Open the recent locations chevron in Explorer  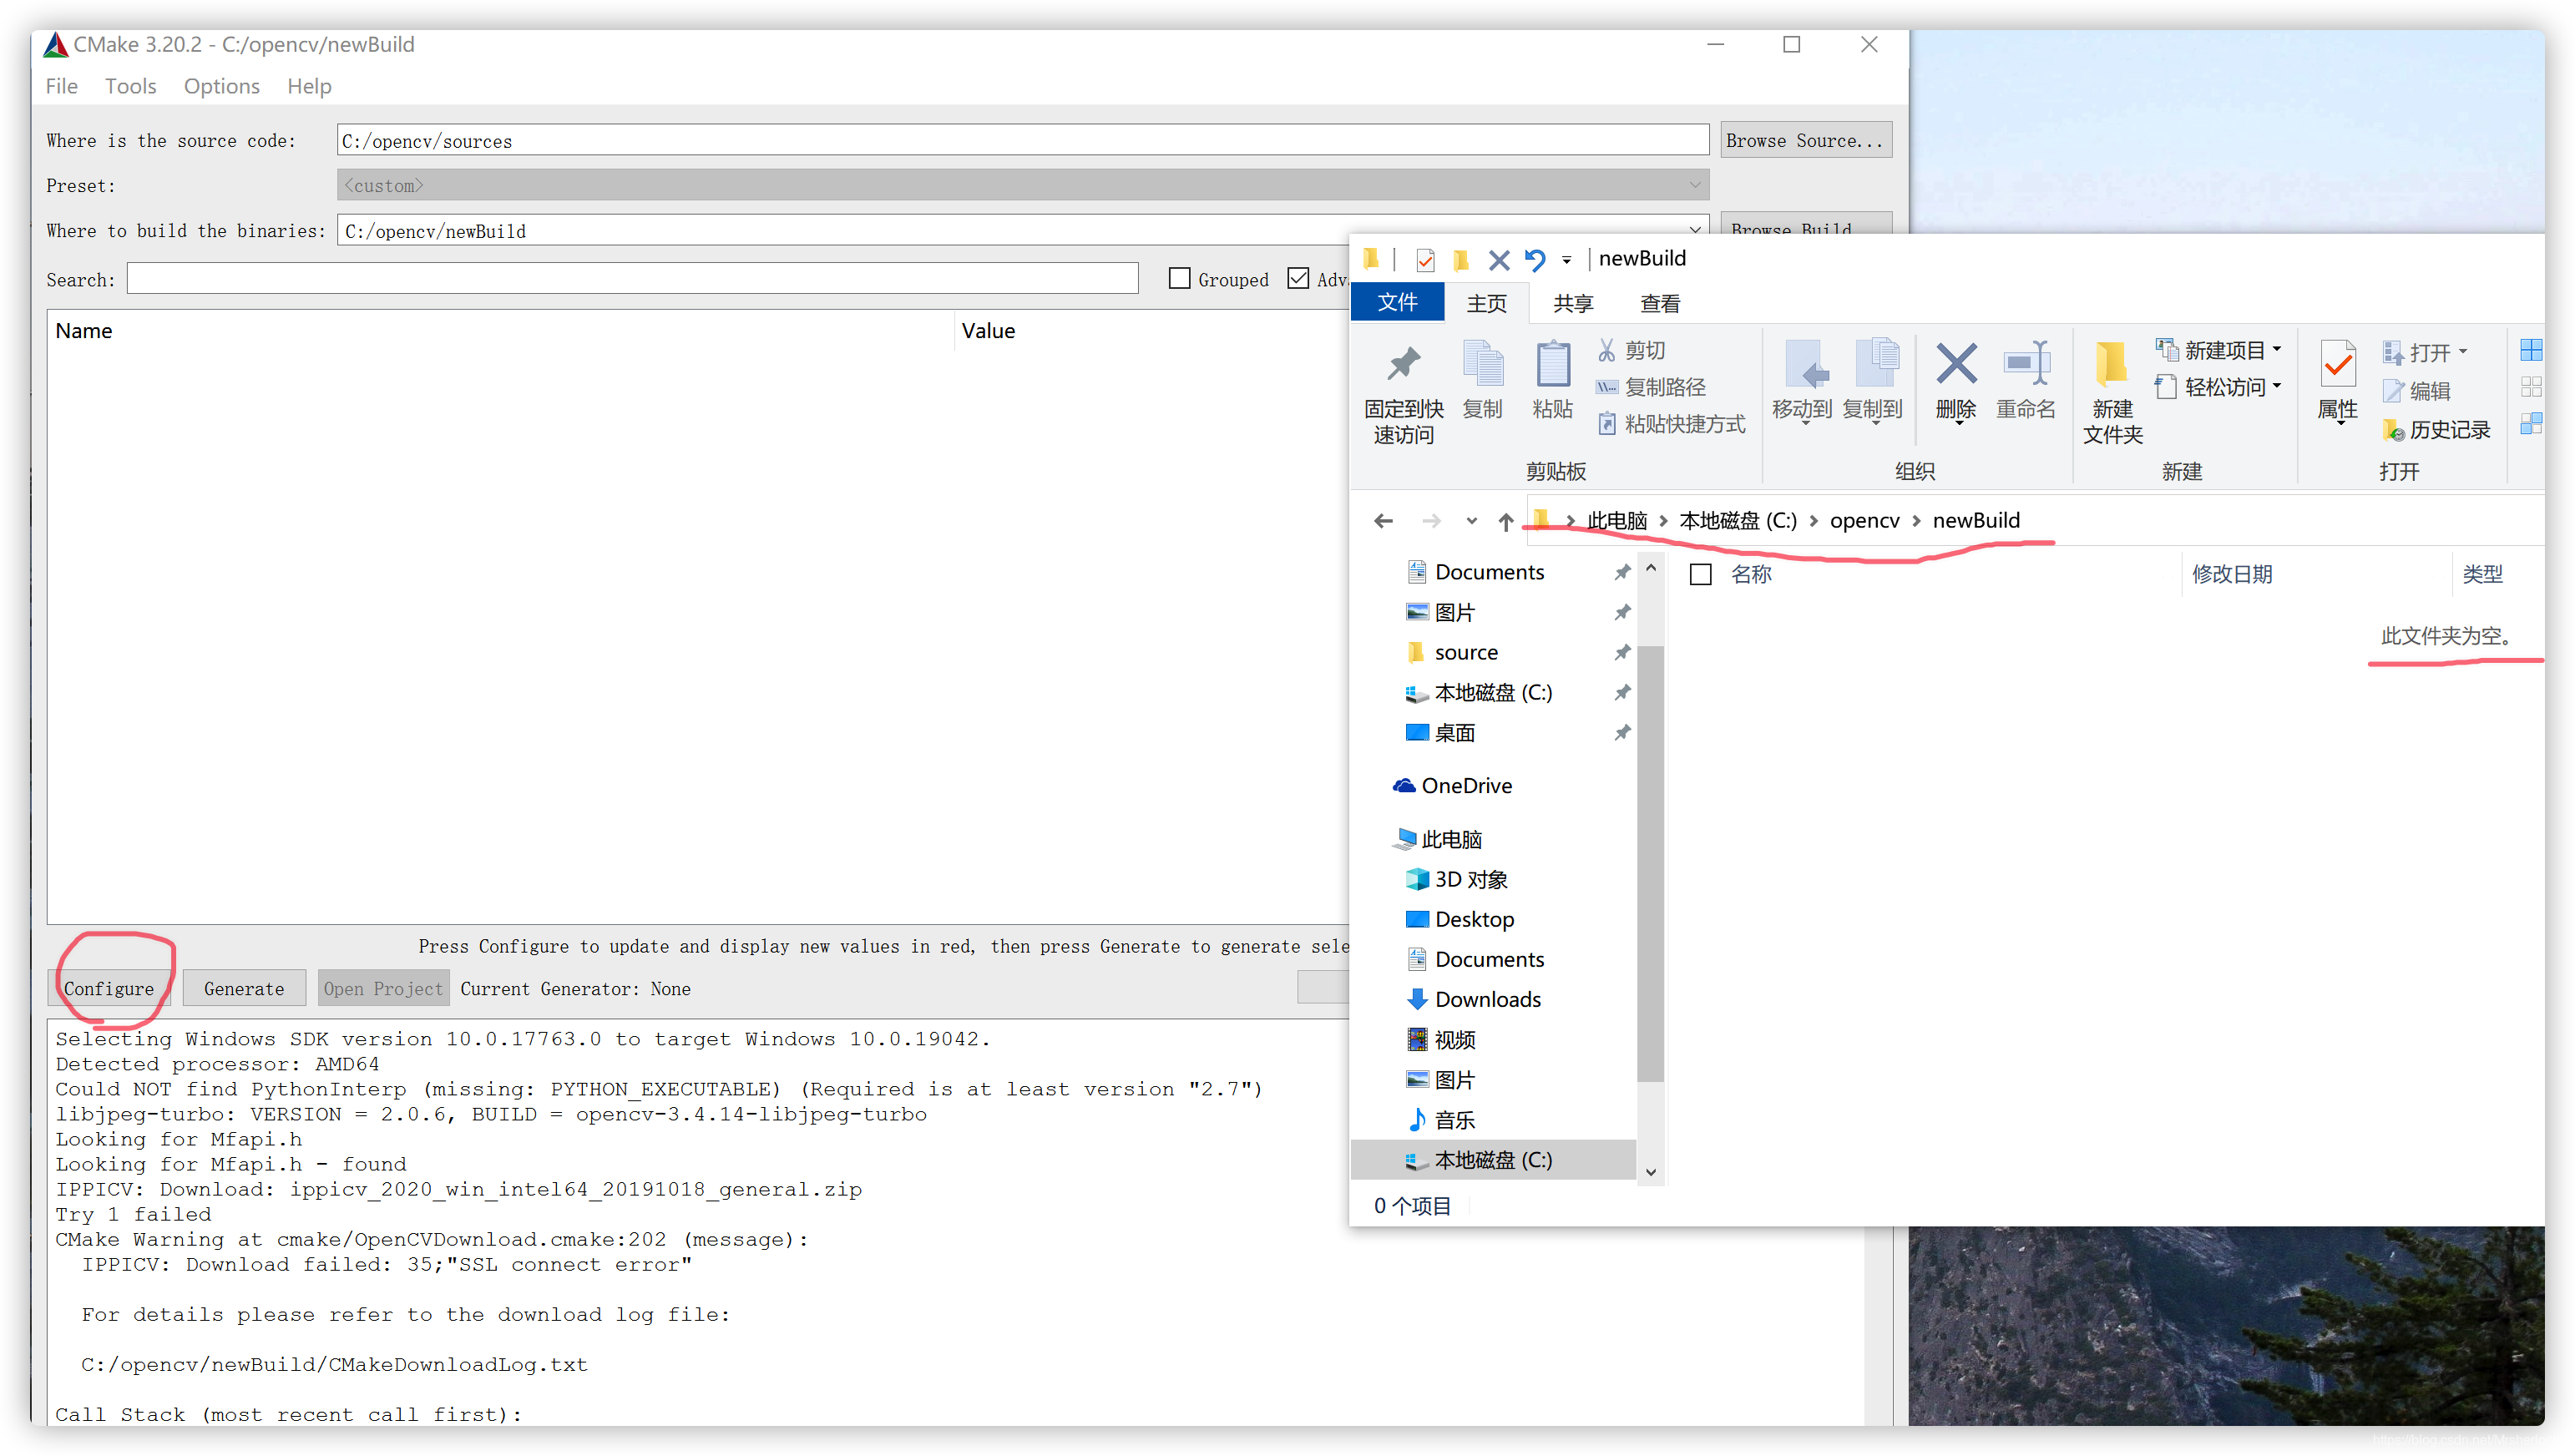pos(1471,521)
